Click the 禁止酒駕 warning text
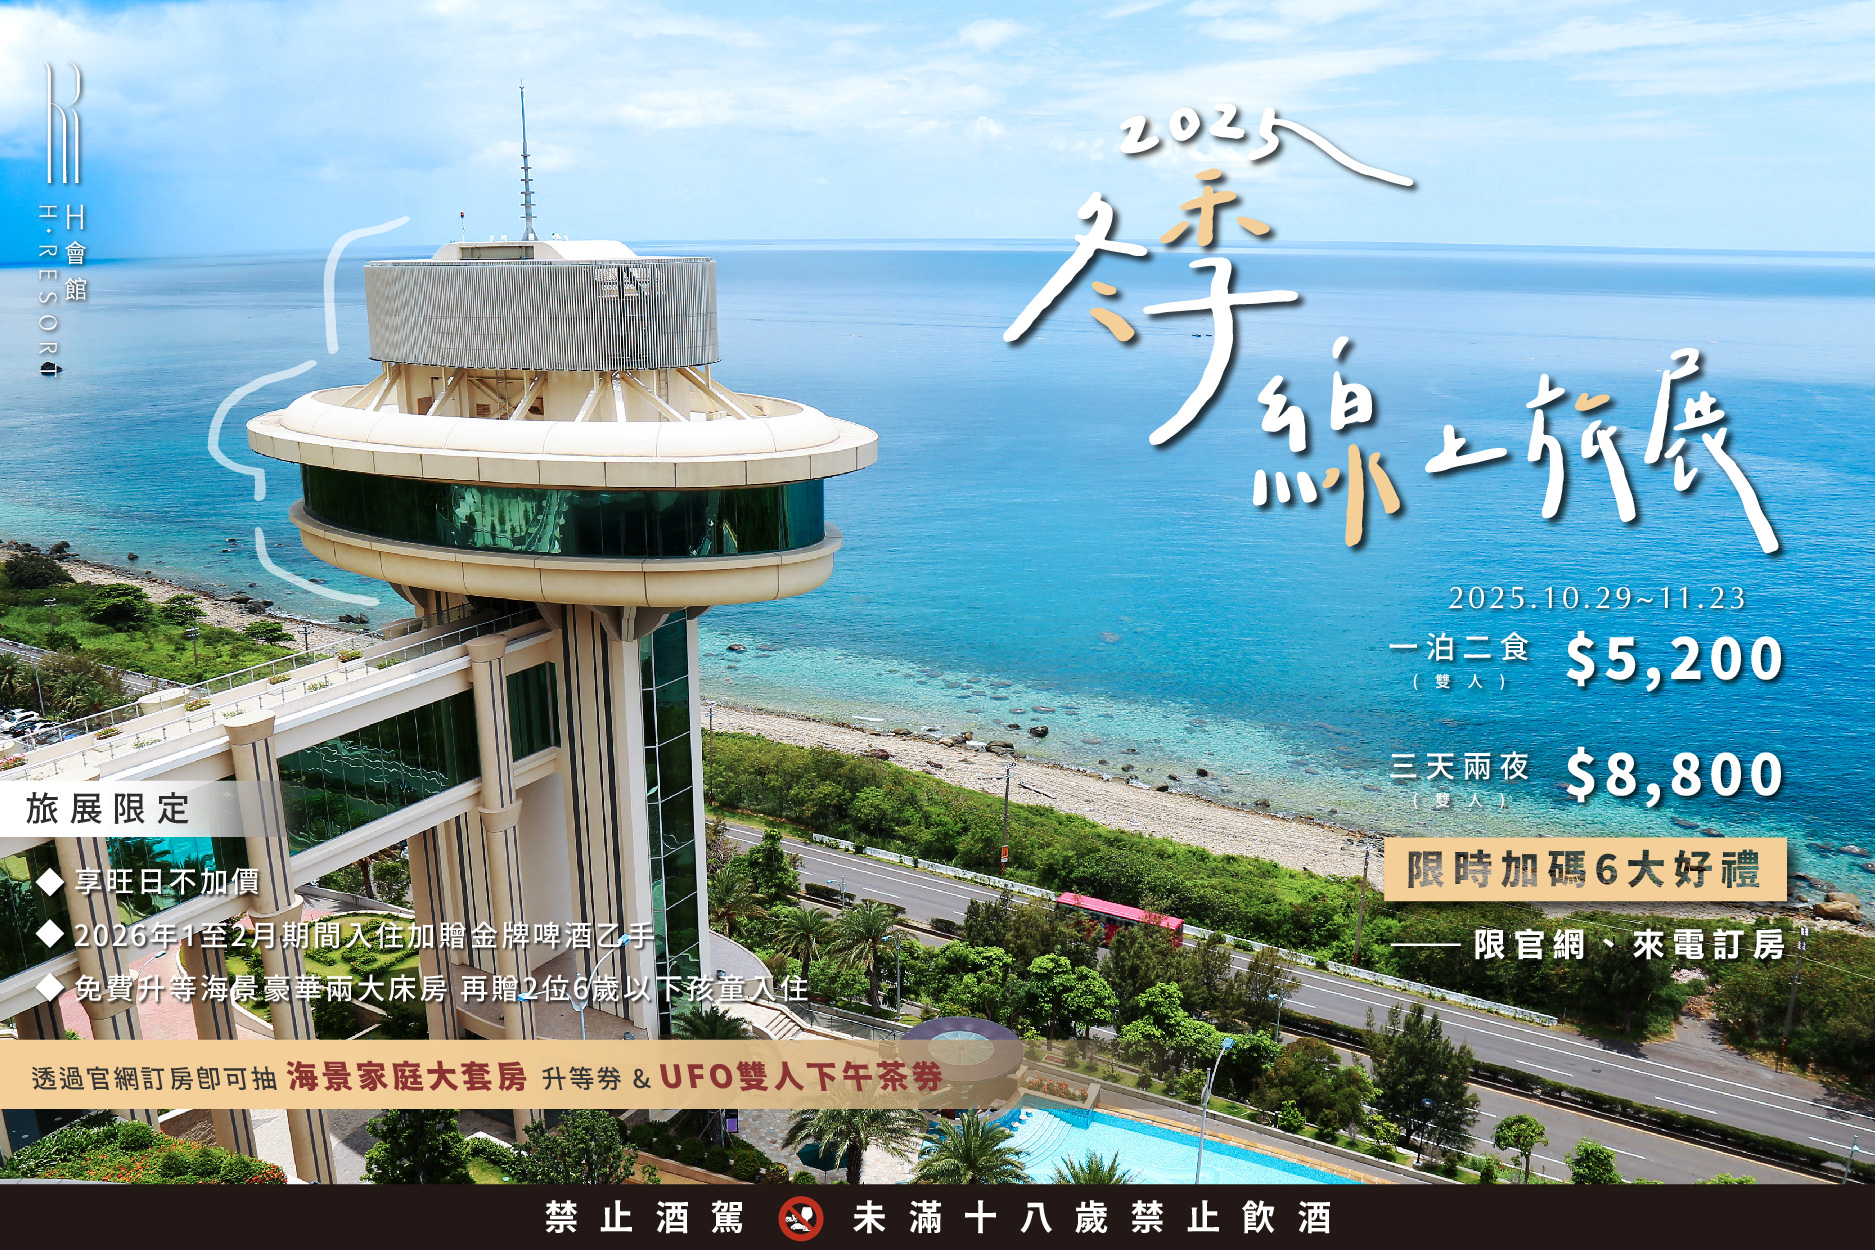The width and height of the screenshot is (1875, 1250). (x=645, y=1218)
